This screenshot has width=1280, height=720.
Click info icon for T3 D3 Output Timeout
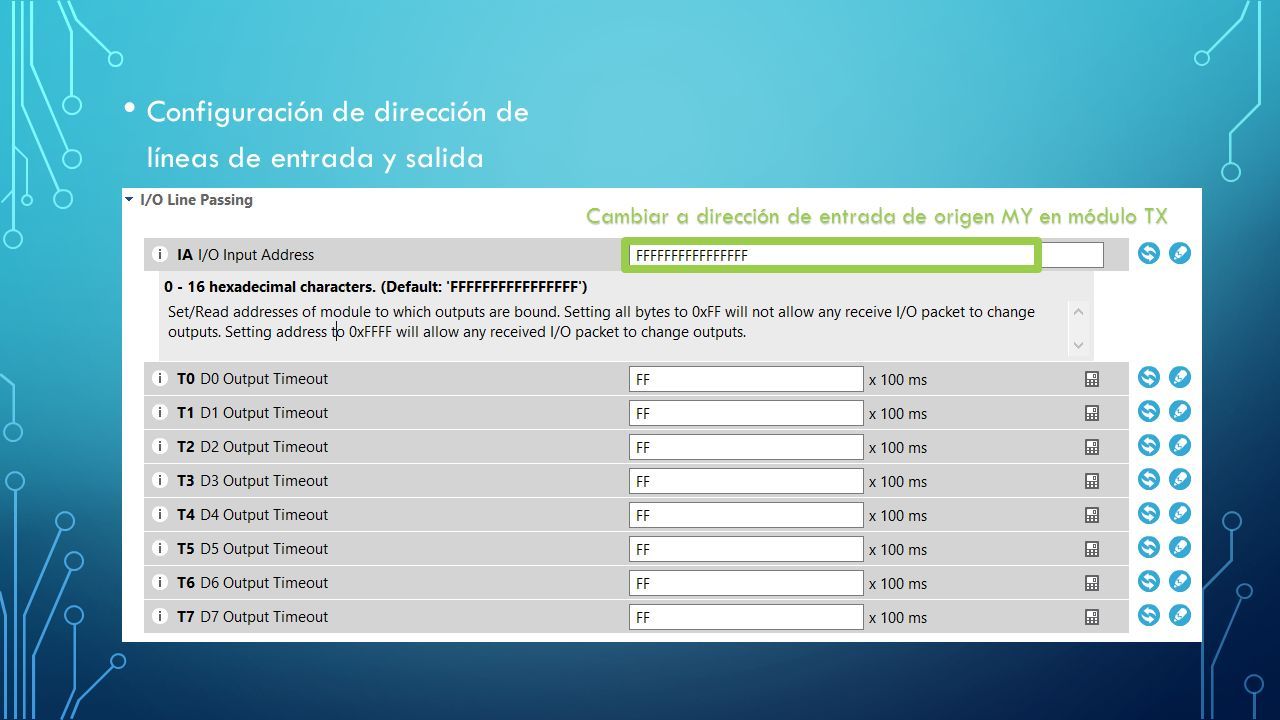[159, 481]
